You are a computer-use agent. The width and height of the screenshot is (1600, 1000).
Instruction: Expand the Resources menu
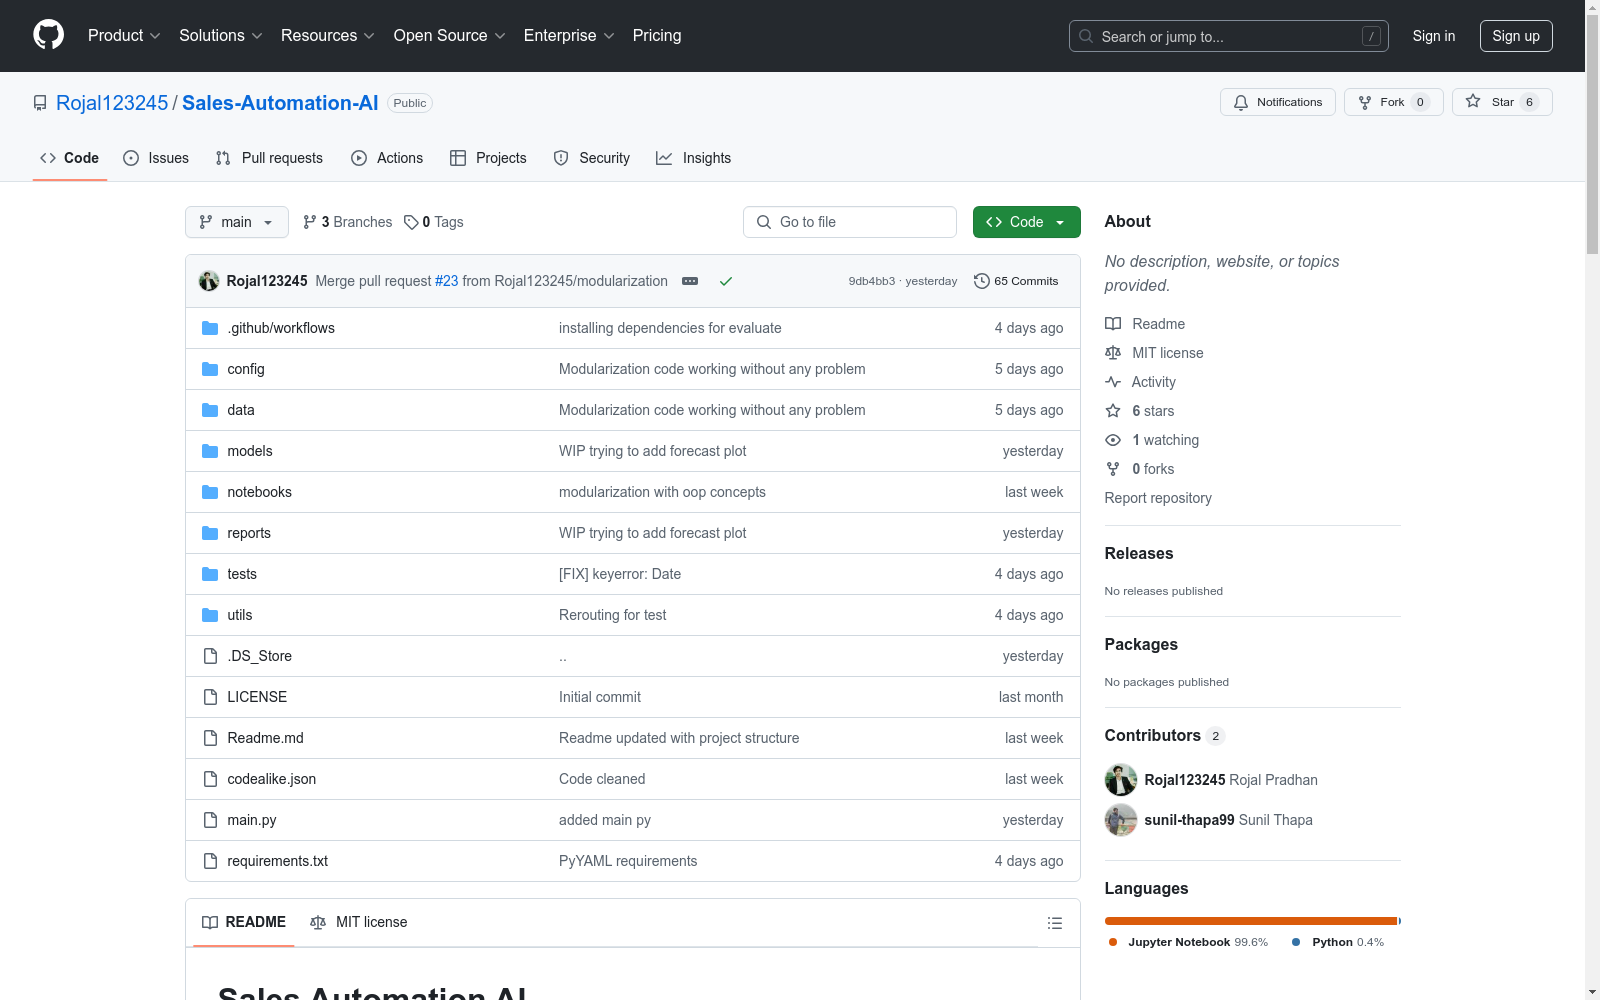(x=328, y=35)
